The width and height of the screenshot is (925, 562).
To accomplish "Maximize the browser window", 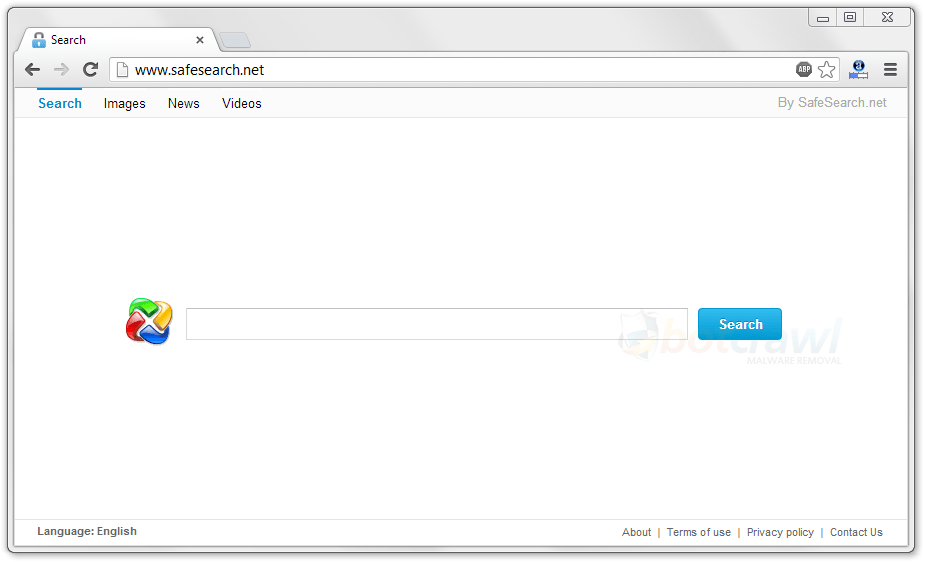I will (849, 18).
